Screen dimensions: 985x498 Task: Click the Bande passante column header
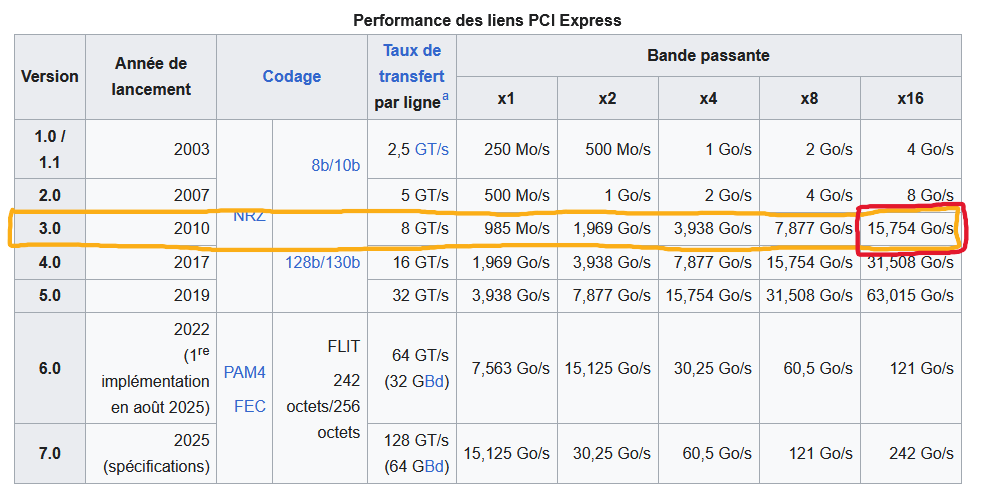(708, 56)
